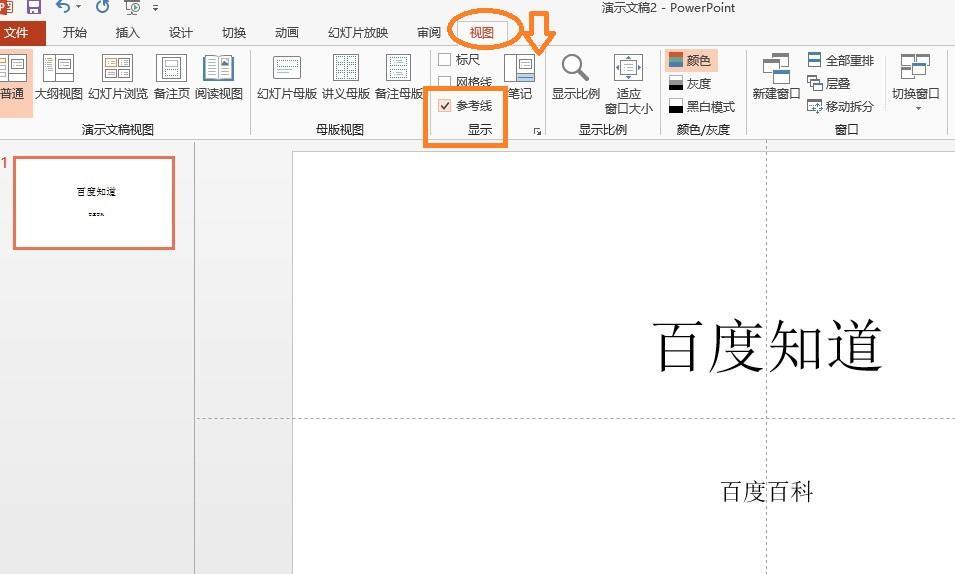Viewport: 955px width, 574px height.
Task: Open the Undo history dropdown arrow
Action: 79,7
